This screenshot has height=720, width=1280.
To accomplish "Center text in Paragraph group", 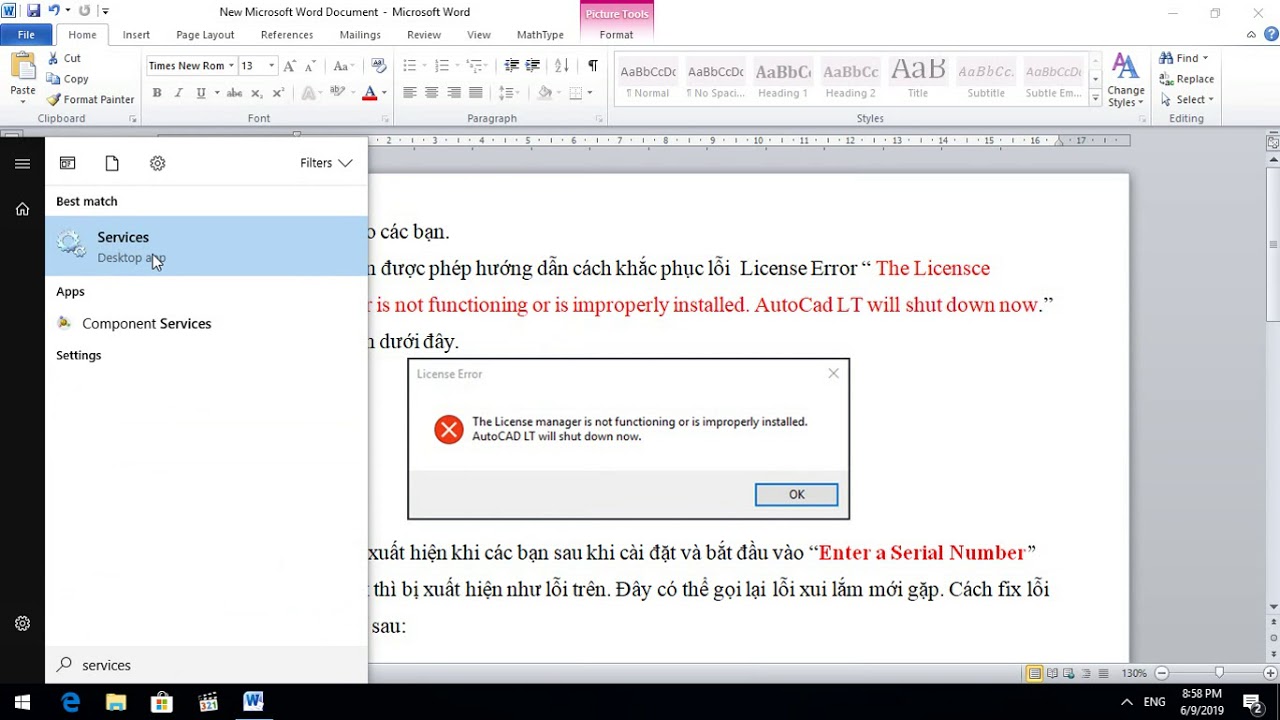I will point(432,93).
